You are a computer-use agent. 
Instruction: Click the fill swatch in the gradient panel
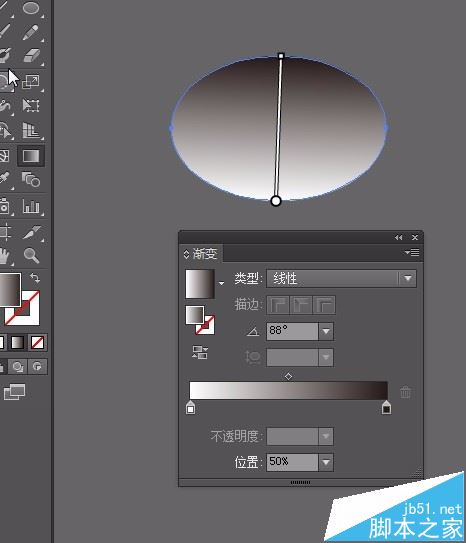(x=194, y=314)
